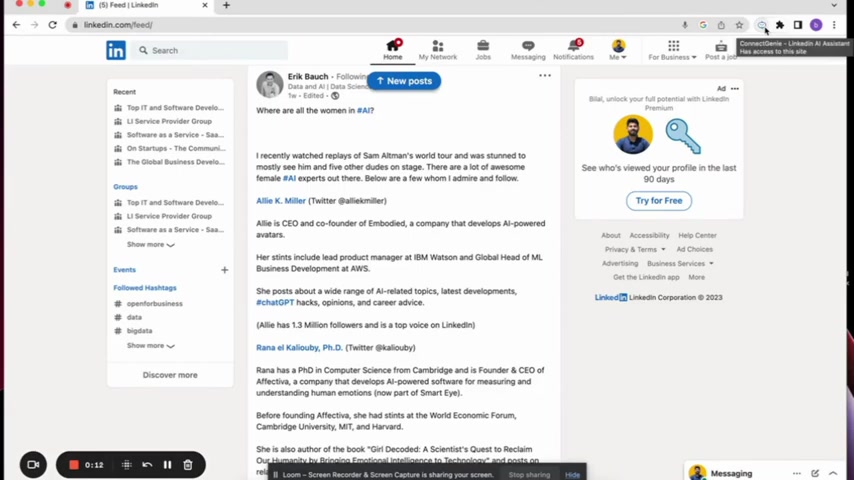Click the Discover more button
Viewport: 854px width, 480px height.
[170, 375]
